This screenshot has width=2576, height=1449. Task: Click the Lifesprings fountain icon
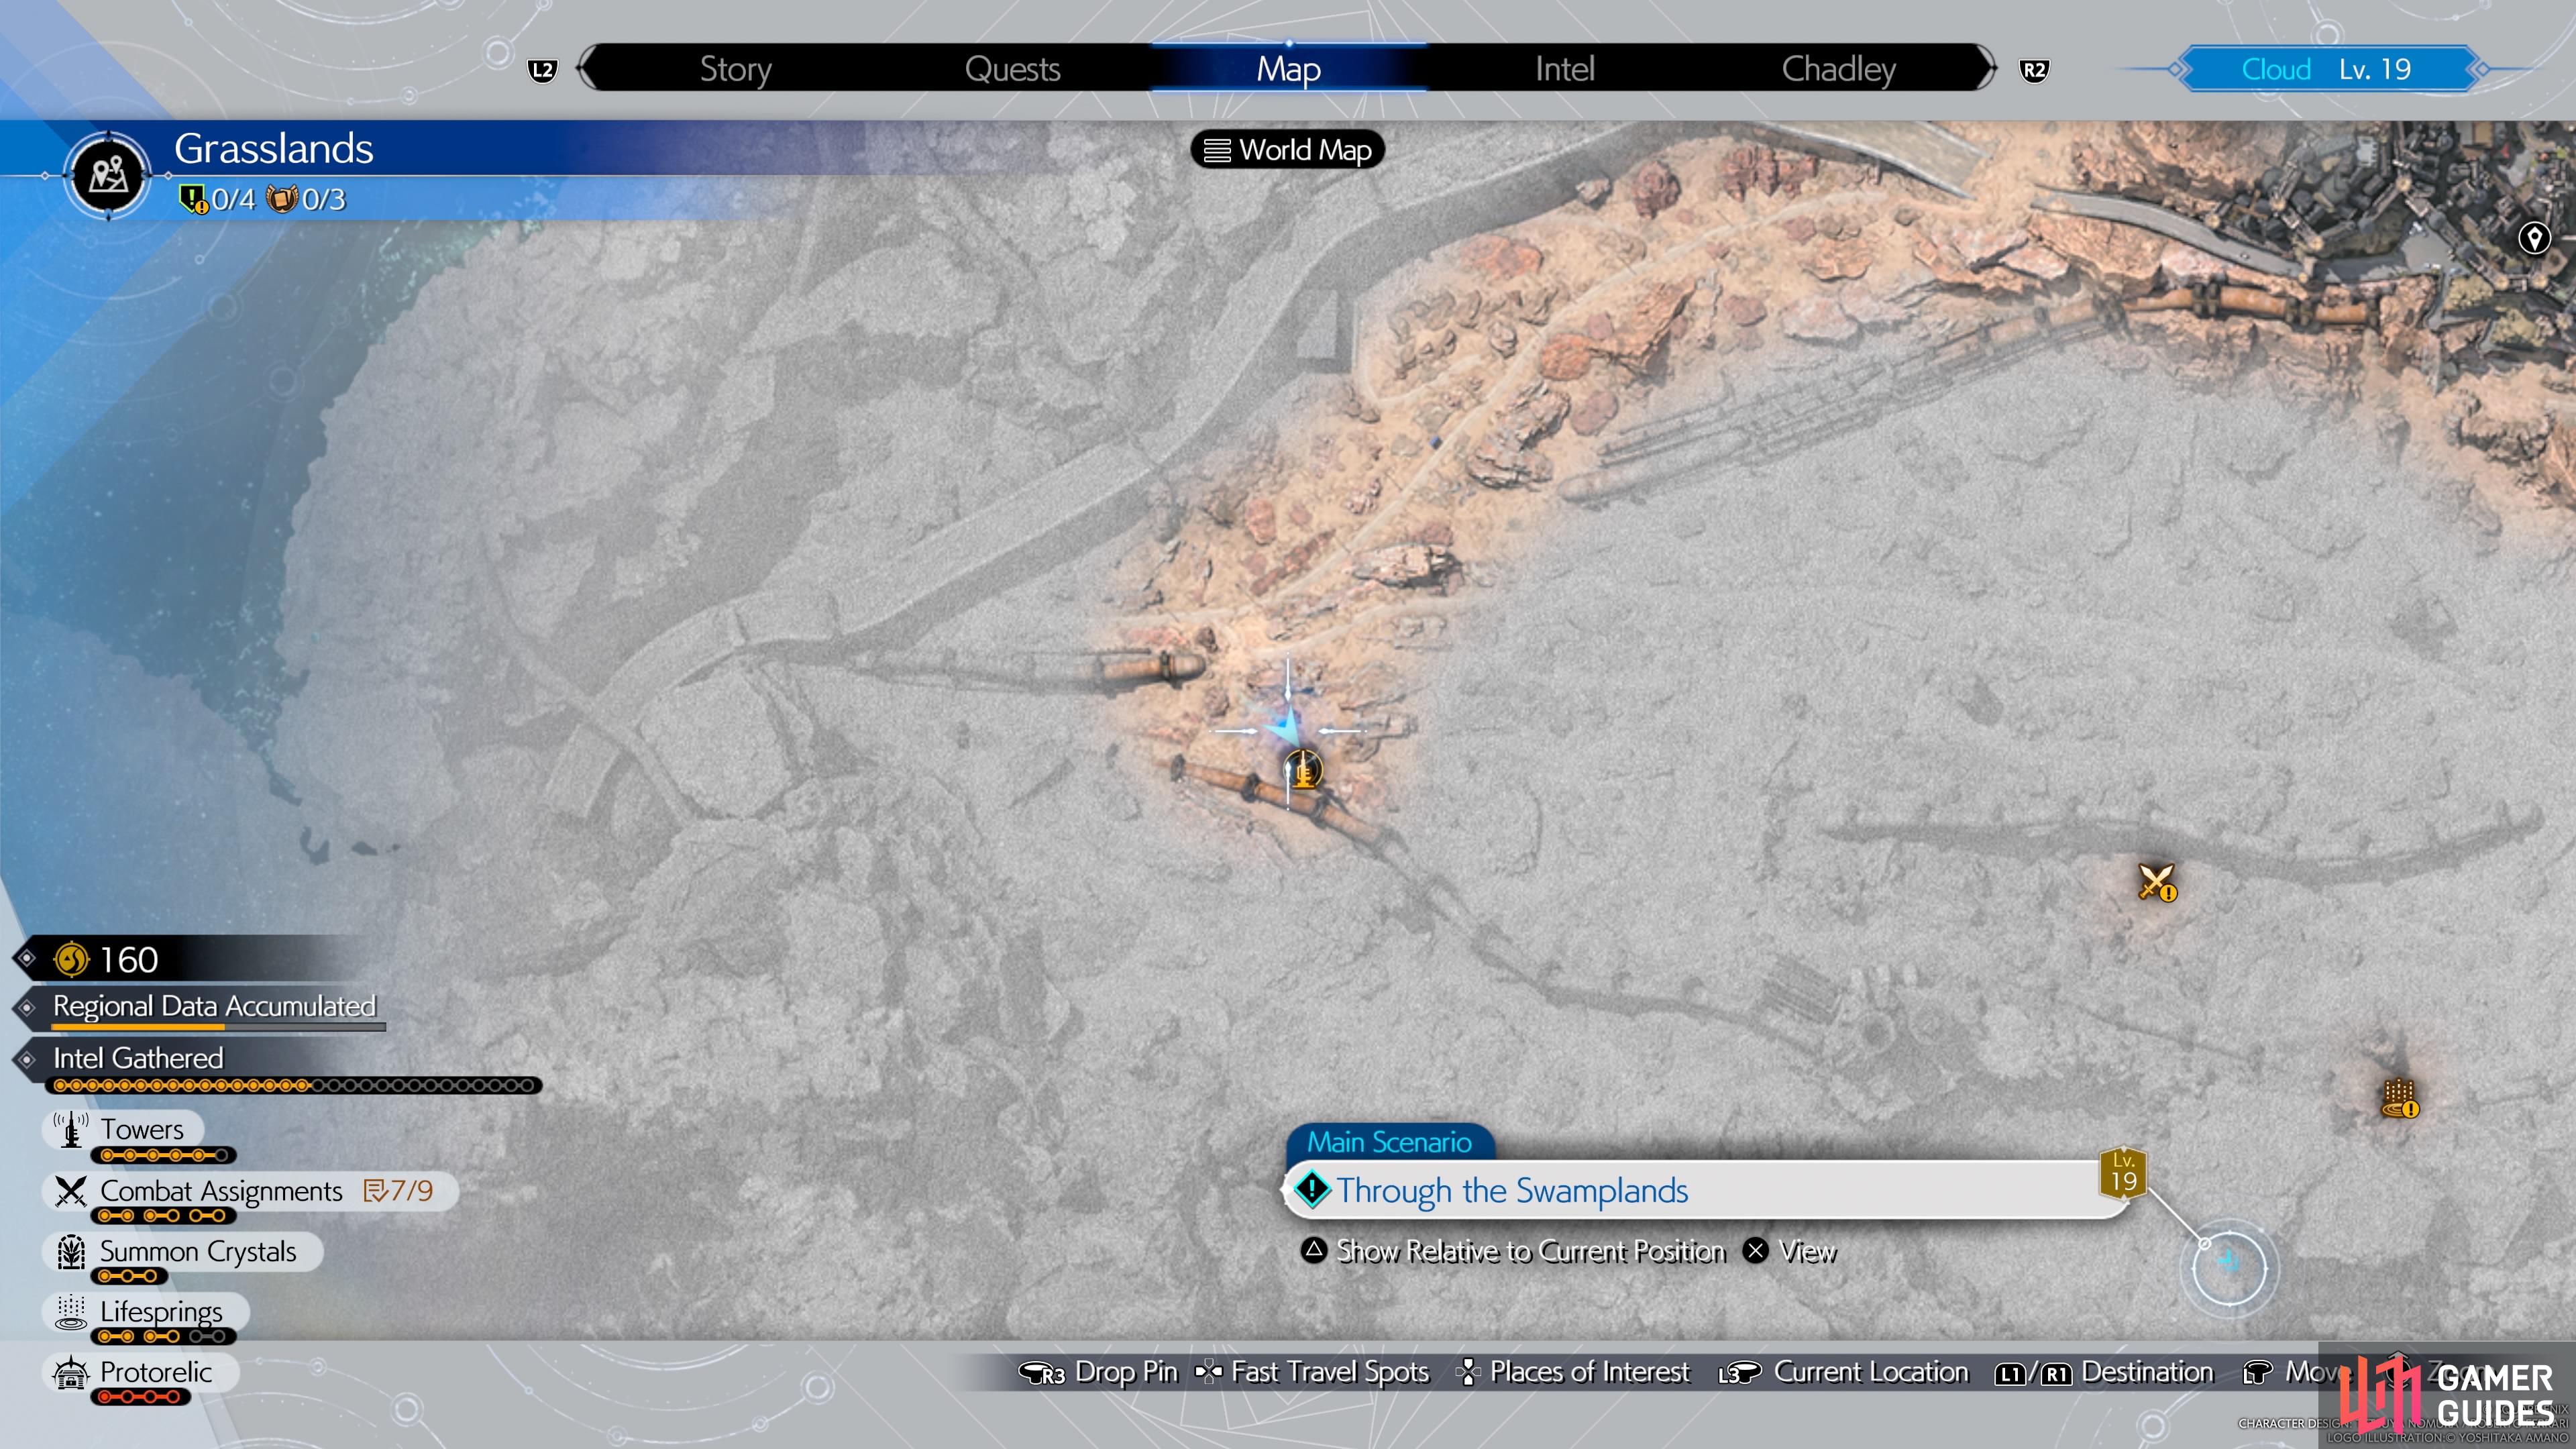pos(70,1312)
